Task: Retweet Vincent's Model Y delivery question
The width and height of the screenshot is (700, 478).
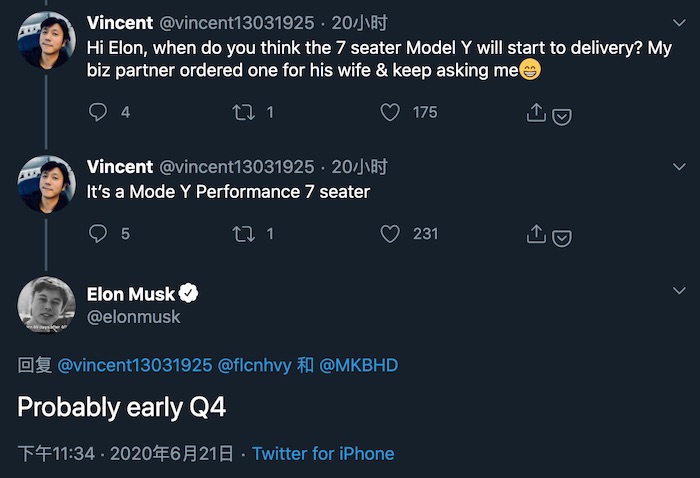Action: (x=243, y=113)
